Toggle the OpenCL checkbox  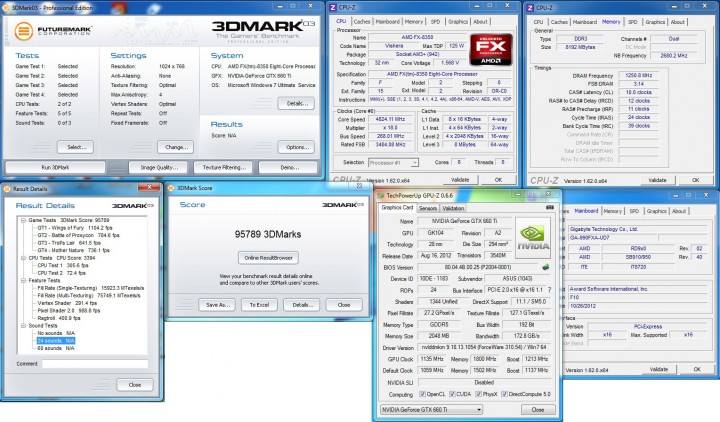click(422, 394)
